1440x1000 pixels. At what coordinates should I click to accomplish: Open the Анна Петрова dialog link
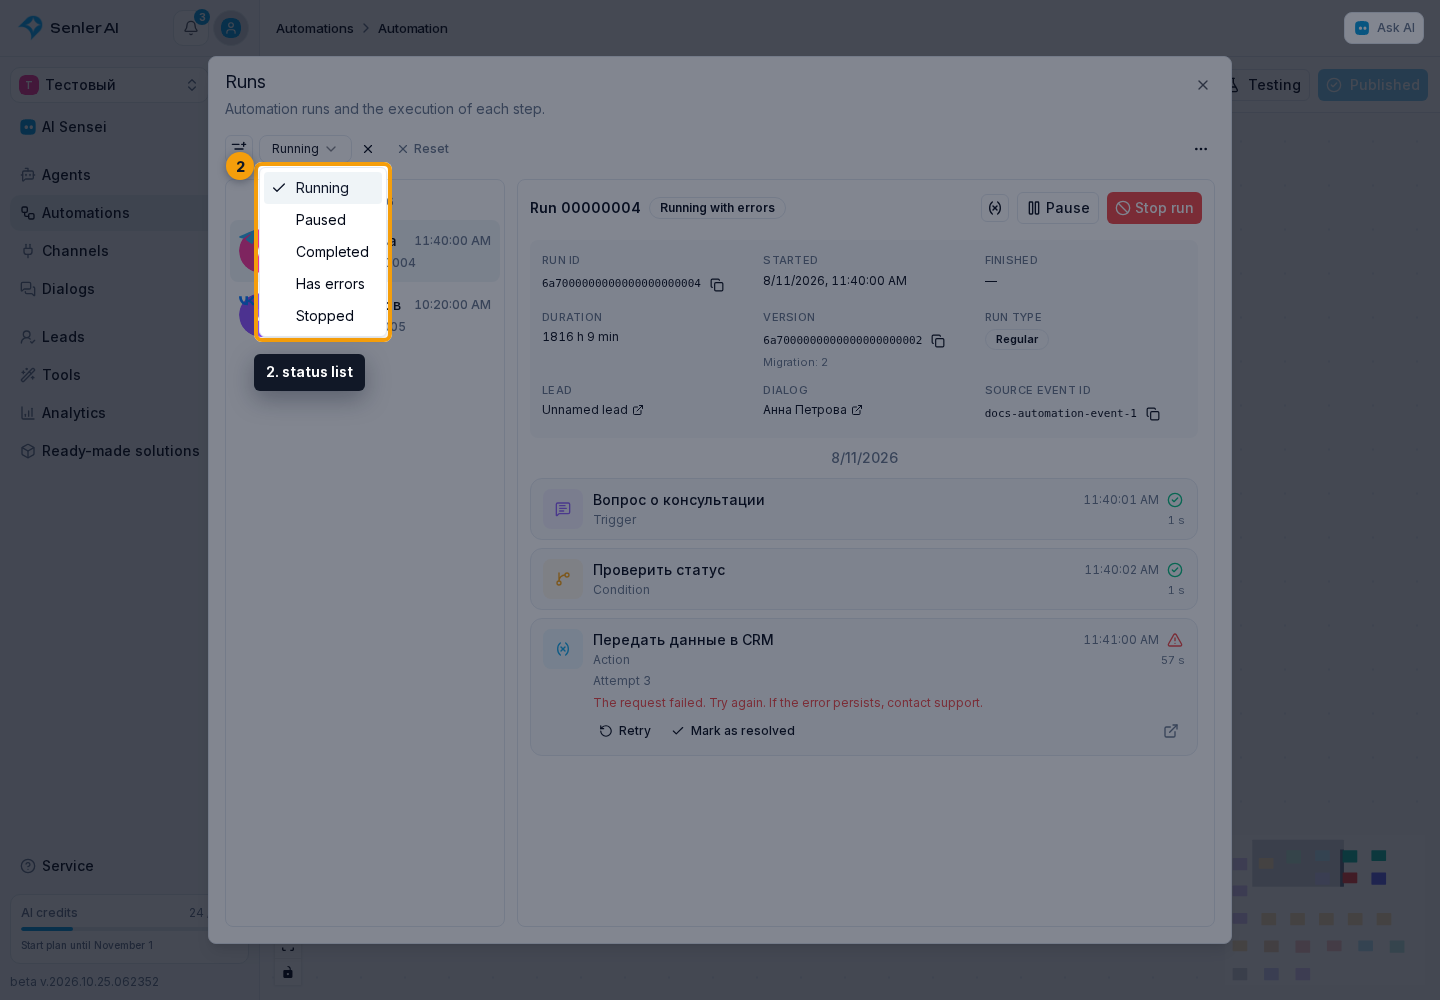point(813,410)
